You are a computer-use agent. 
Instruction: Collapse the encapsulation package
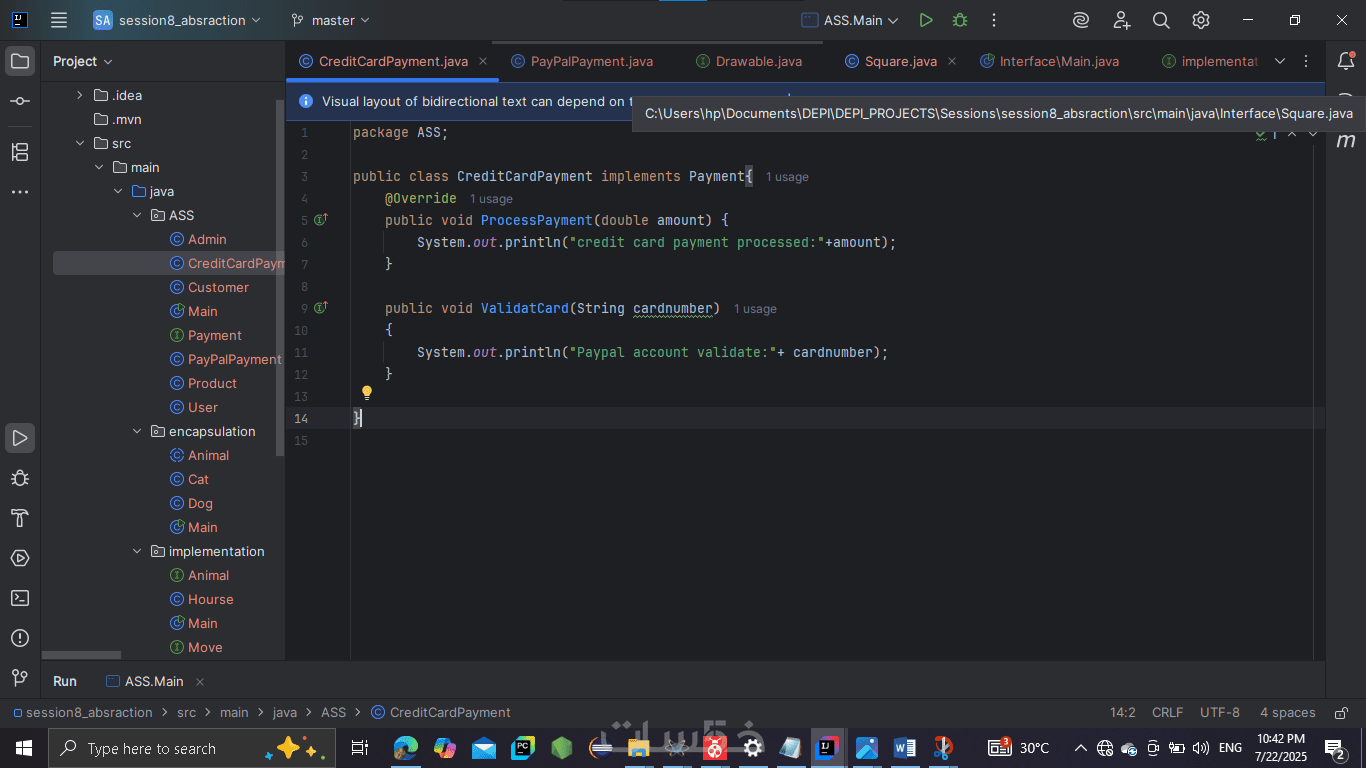coord(138,431)
